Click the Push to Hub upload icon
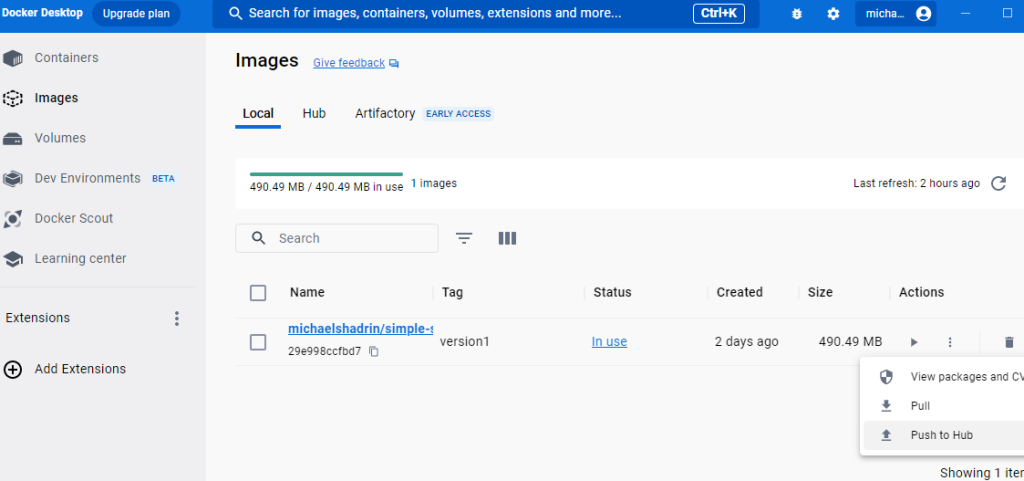Screen dimensions: 1024x481 coord(886,435)
